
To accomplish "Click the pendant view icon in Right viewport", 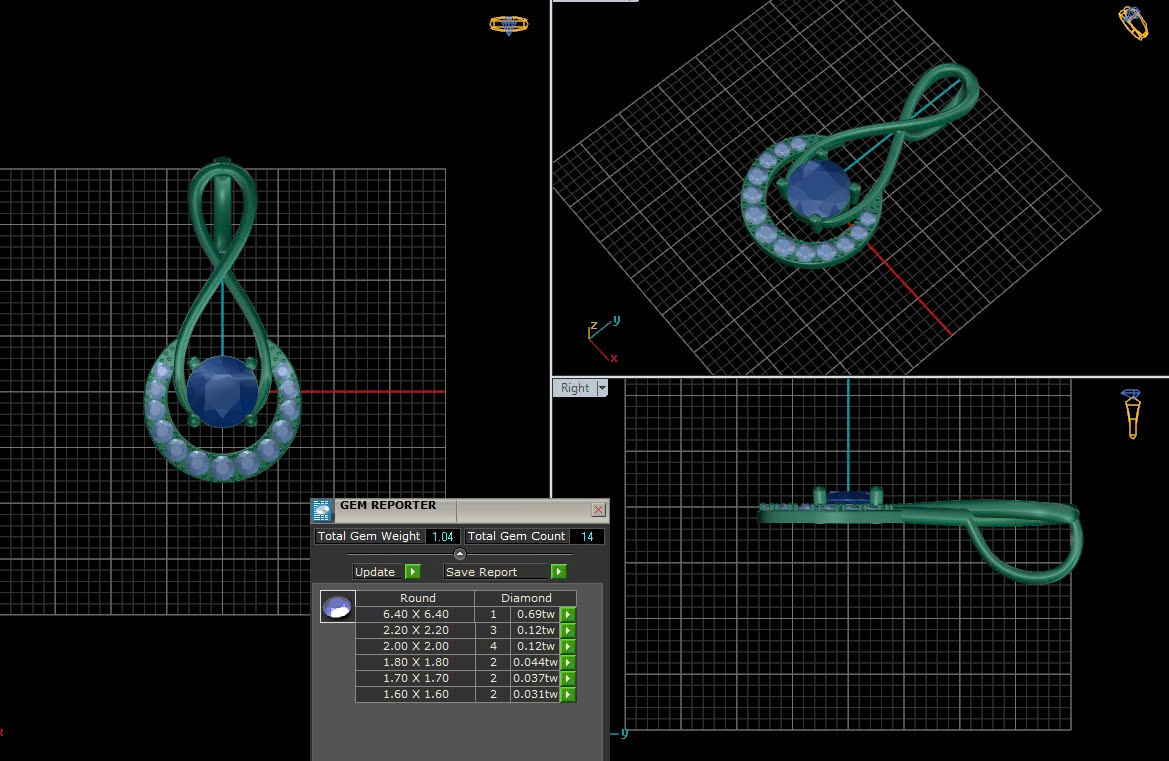I will pos(1131,414).
